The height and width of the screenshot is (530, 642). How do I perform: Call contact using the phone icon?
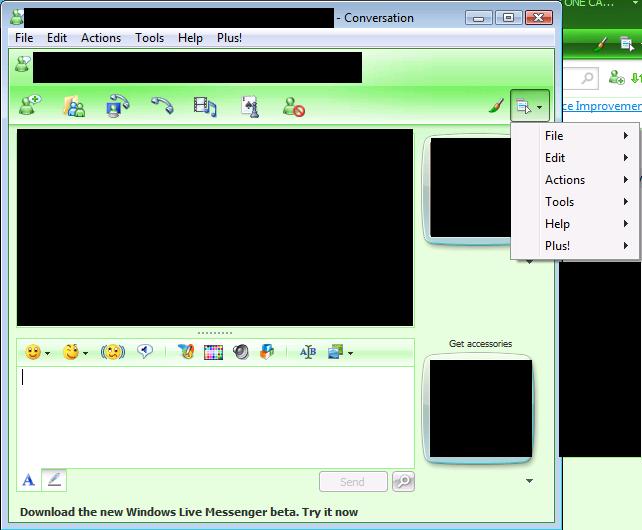click(x=162, y=105)
